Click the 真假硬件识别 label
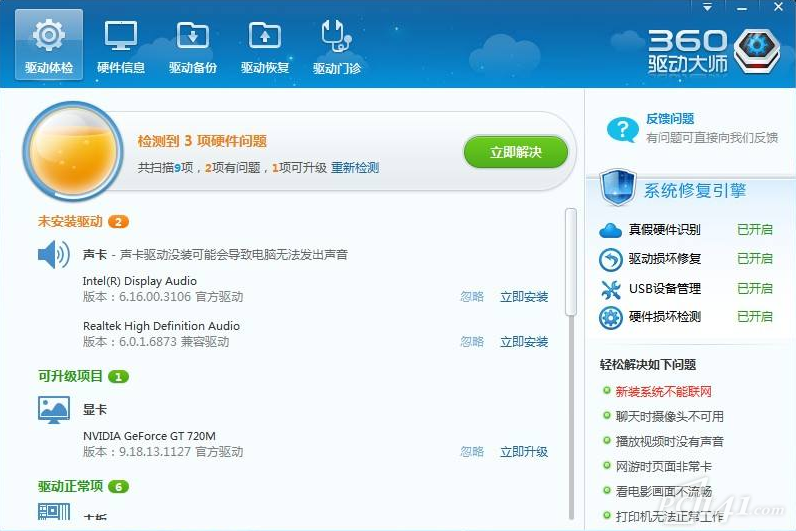 pyautogui.click(x=665, y=230)
